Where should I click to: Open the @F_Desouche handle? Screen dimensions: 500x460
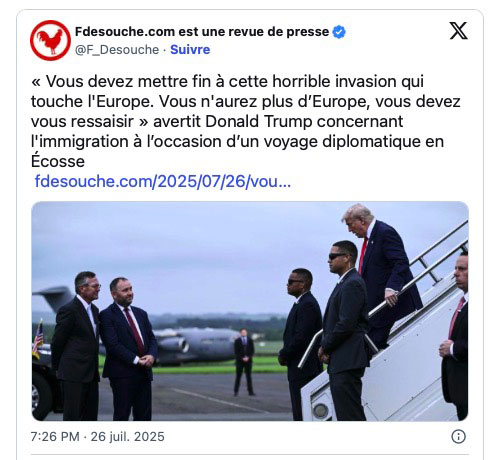117,50
